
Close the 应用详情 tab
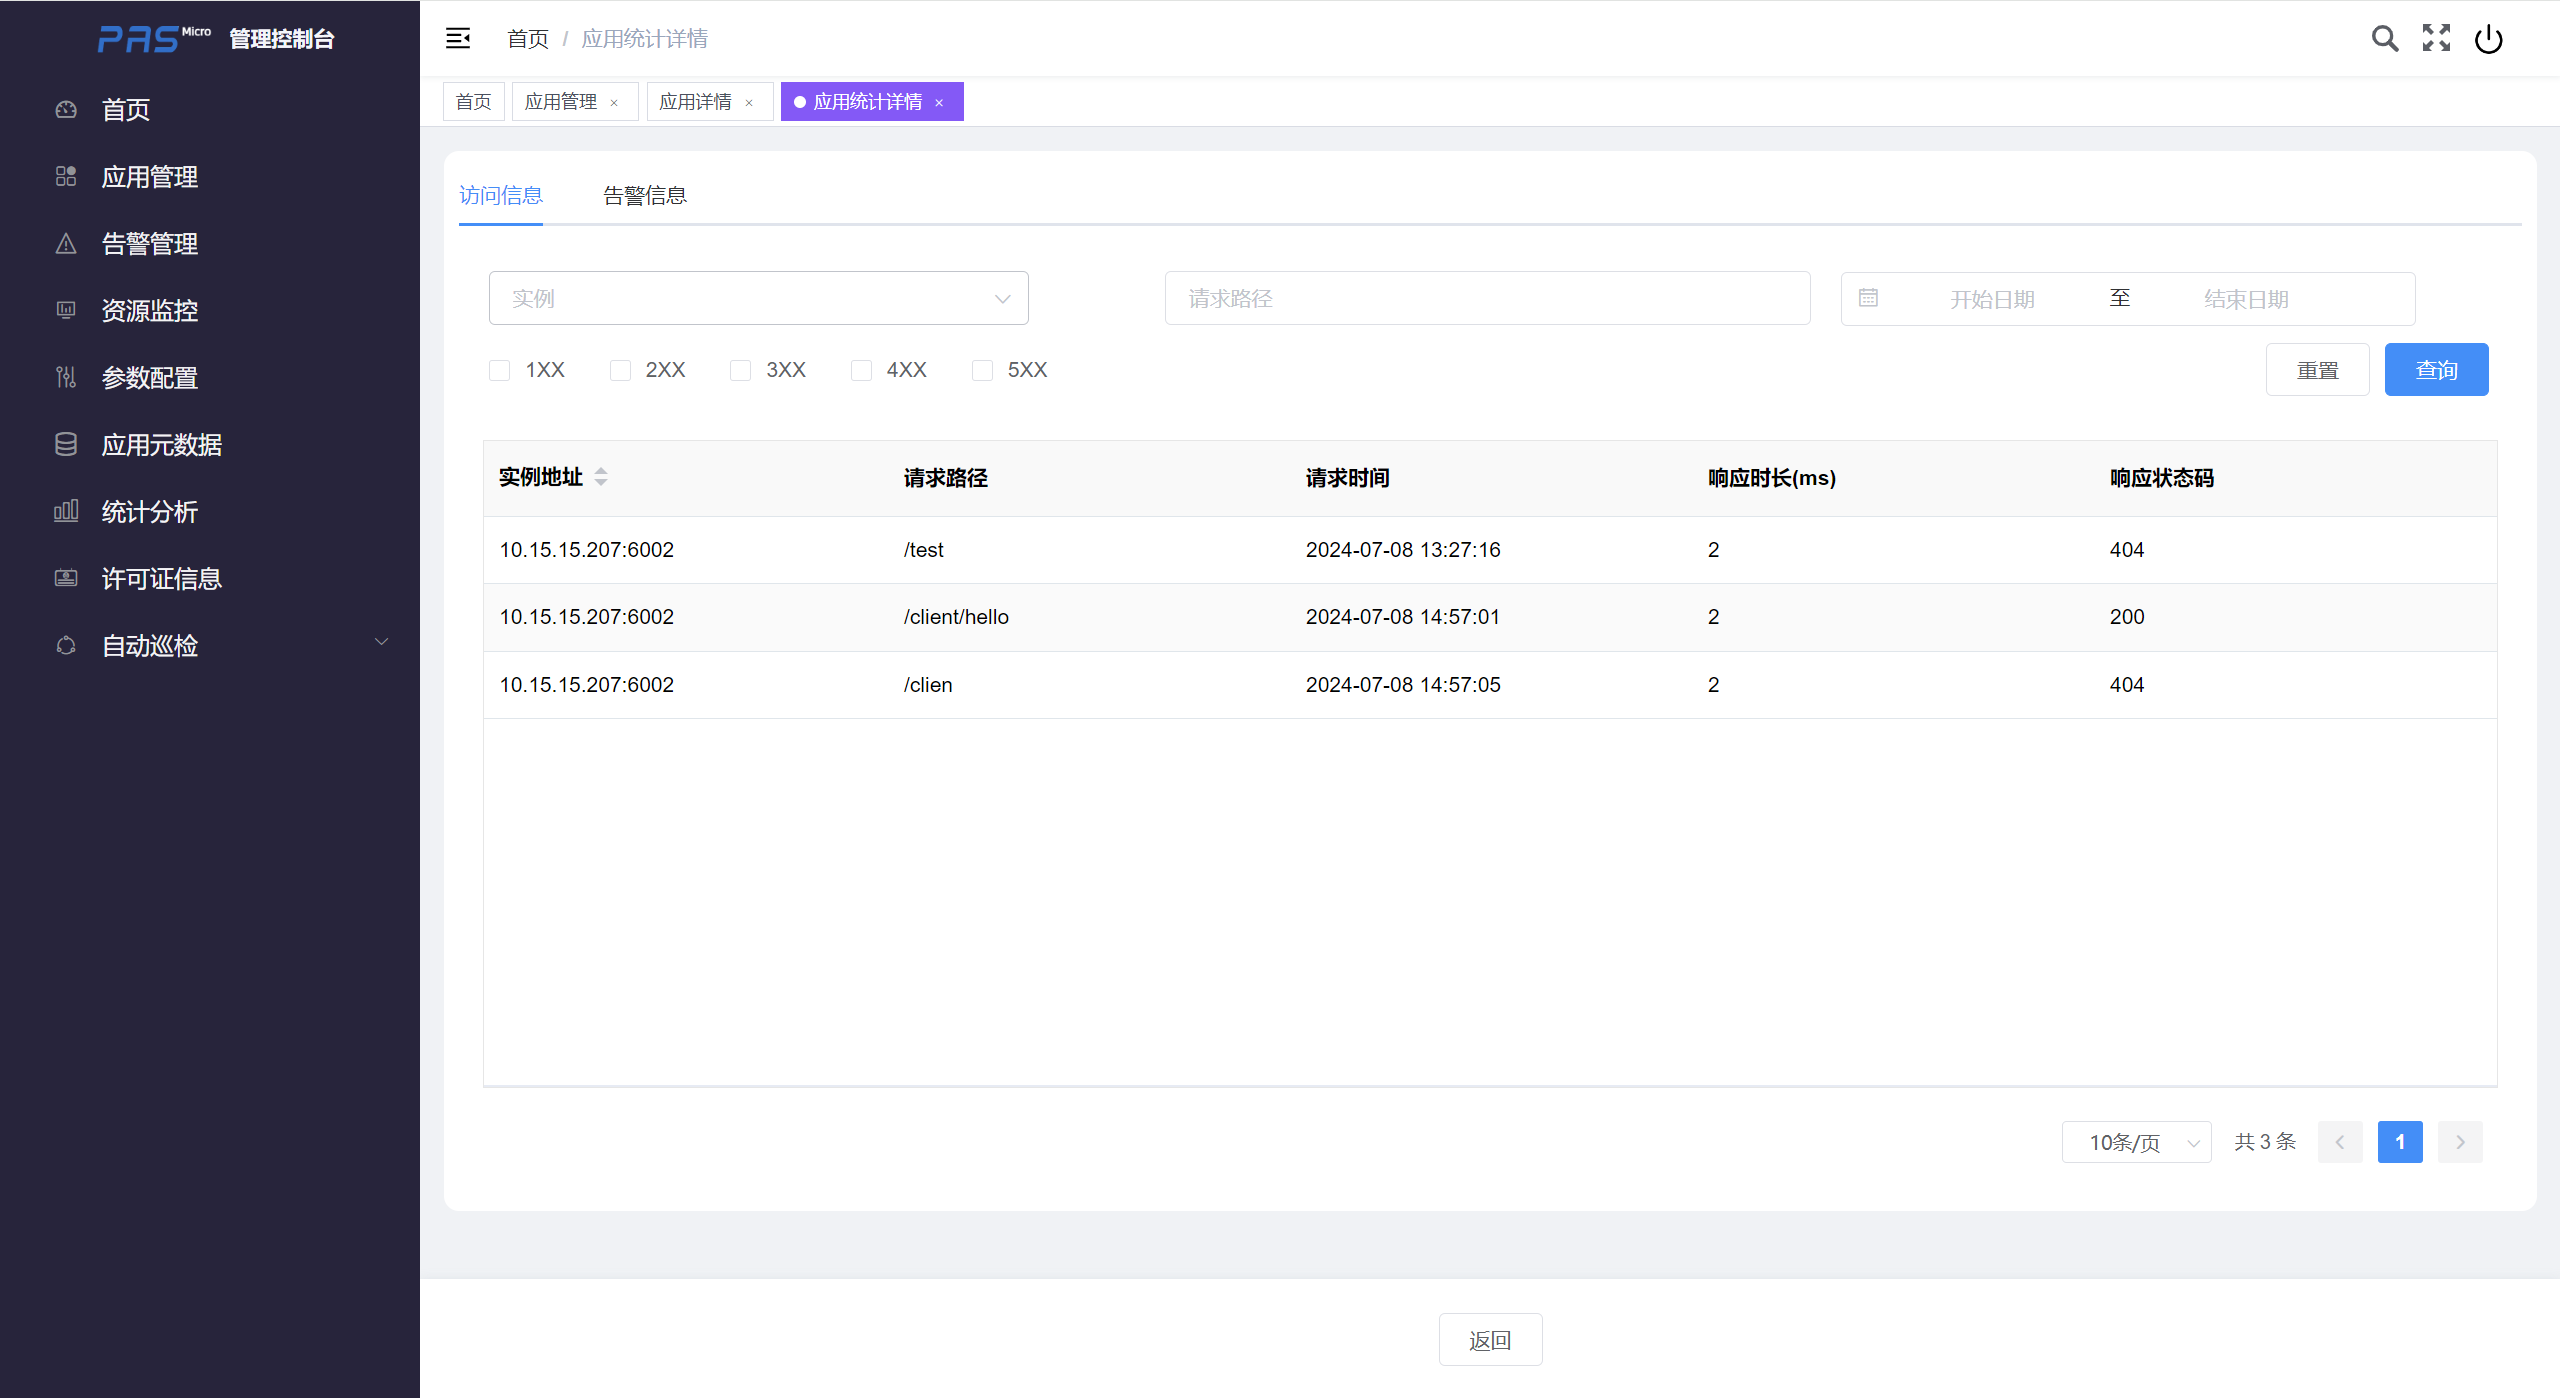749,103
